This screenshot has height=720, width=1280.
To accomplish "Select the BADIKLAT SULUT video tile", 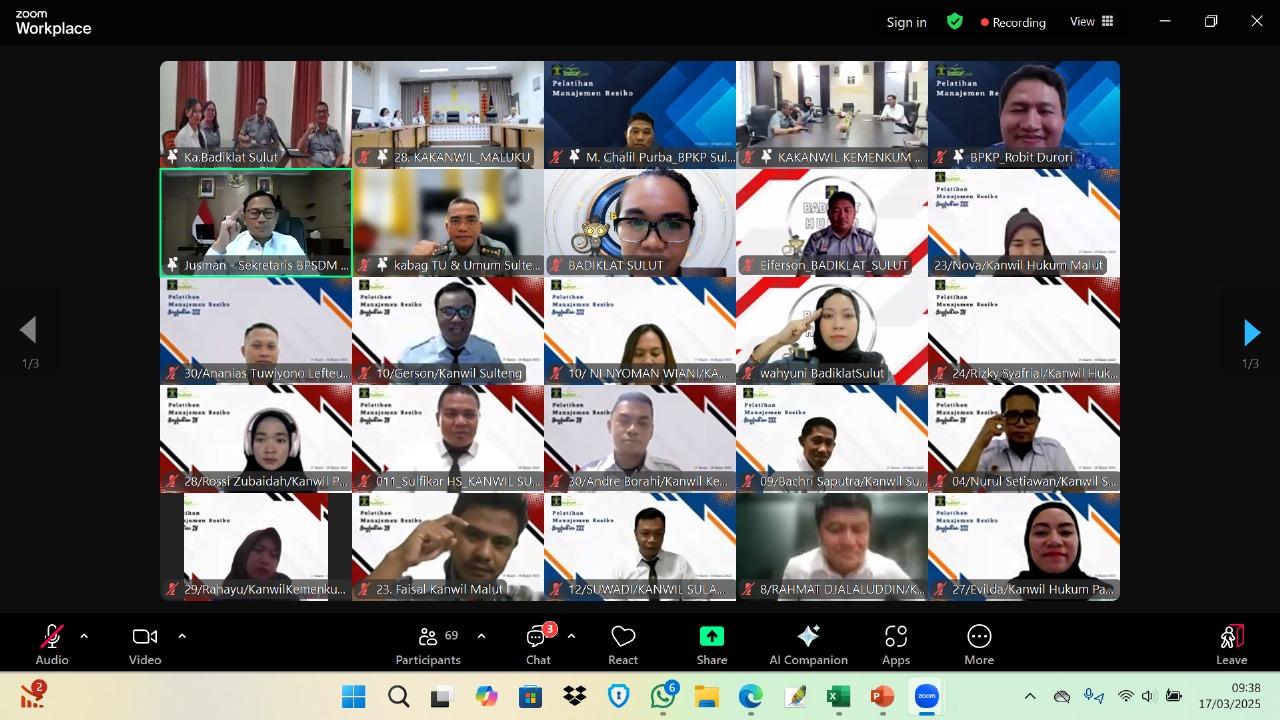I will pyautogui.click(x=640, y=222).
